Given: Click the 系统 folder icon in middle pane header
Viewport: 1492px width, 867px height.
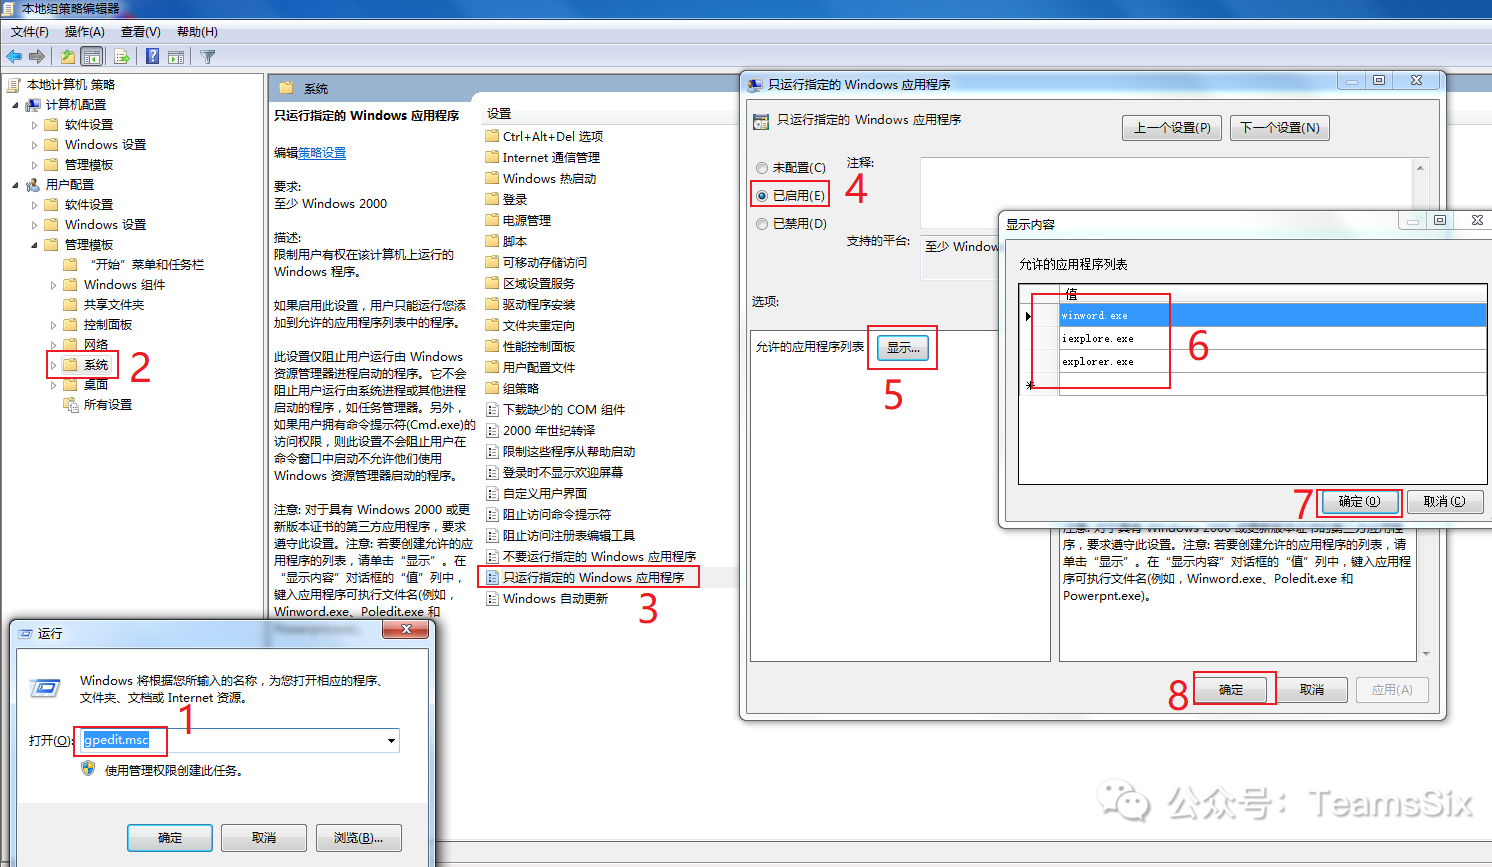Looking at the screenshot, I should pos(286,88).
